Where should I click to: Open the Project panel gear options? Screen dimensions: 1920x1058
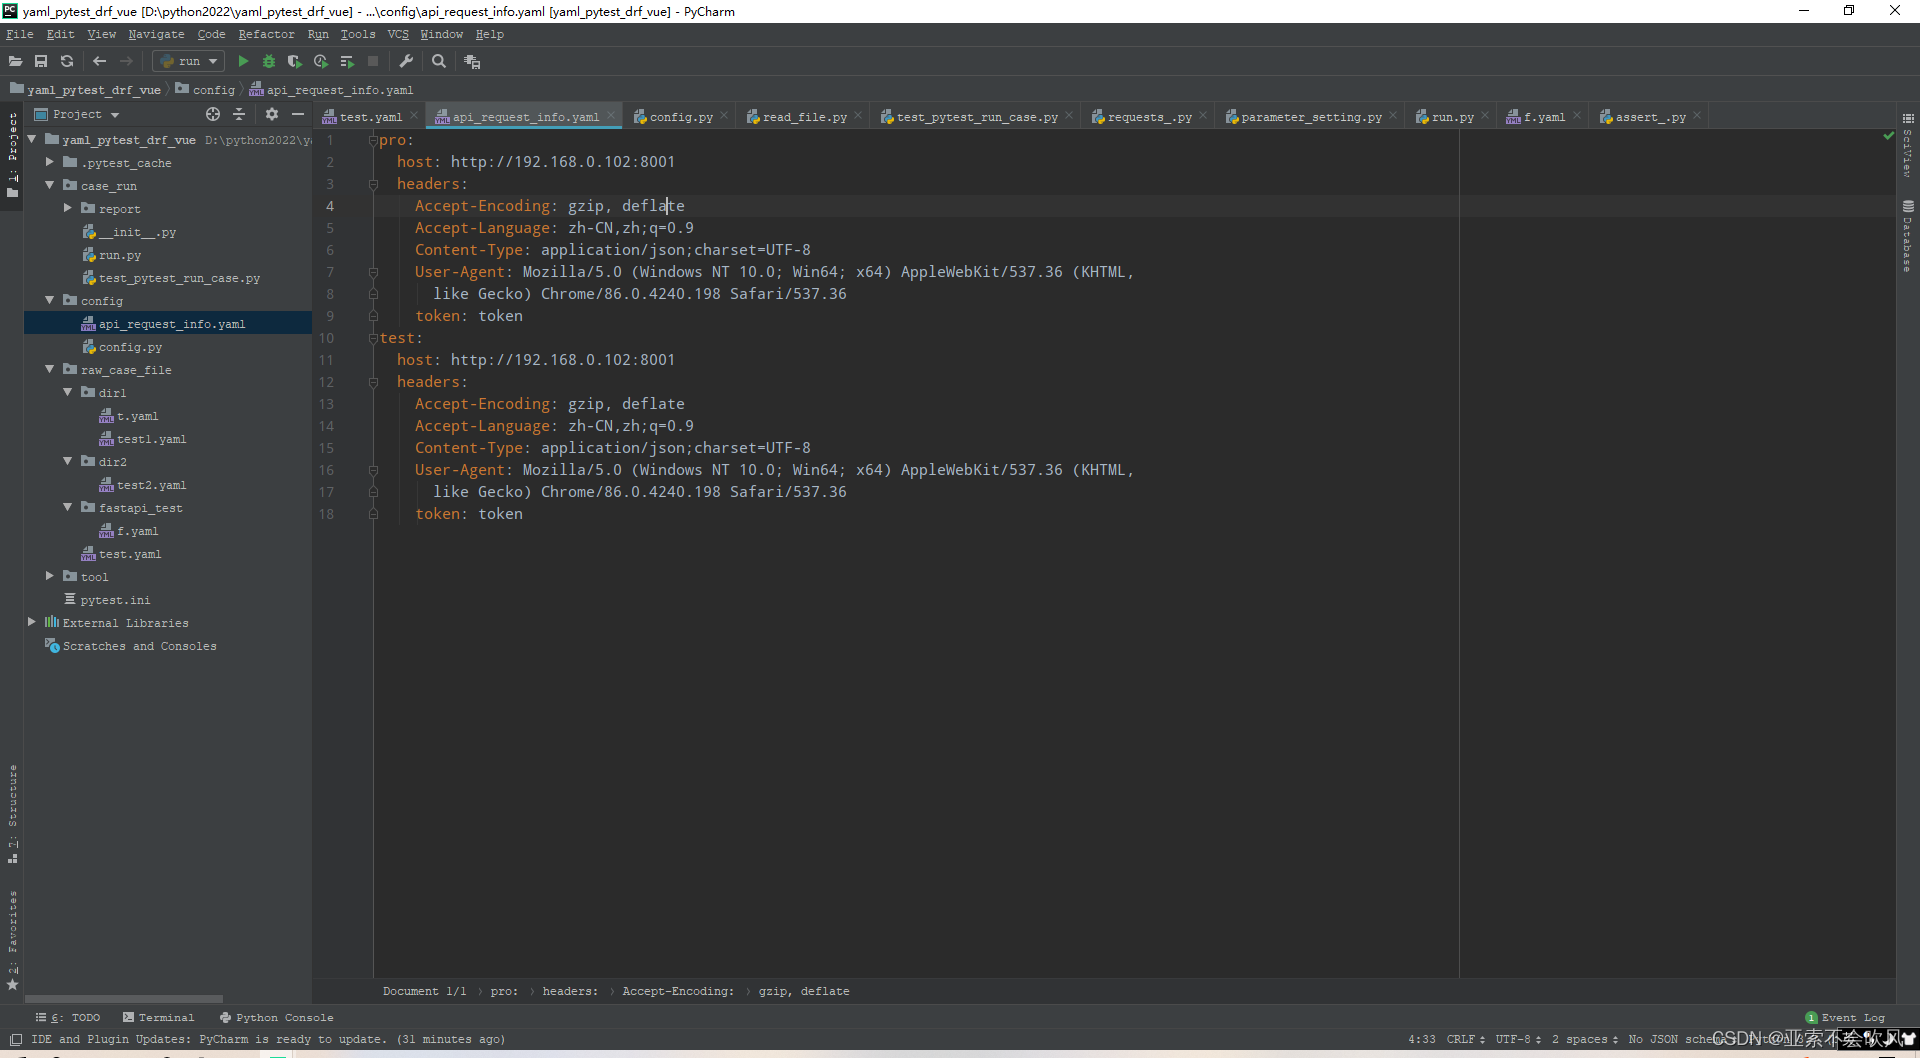tap(271, 114)
